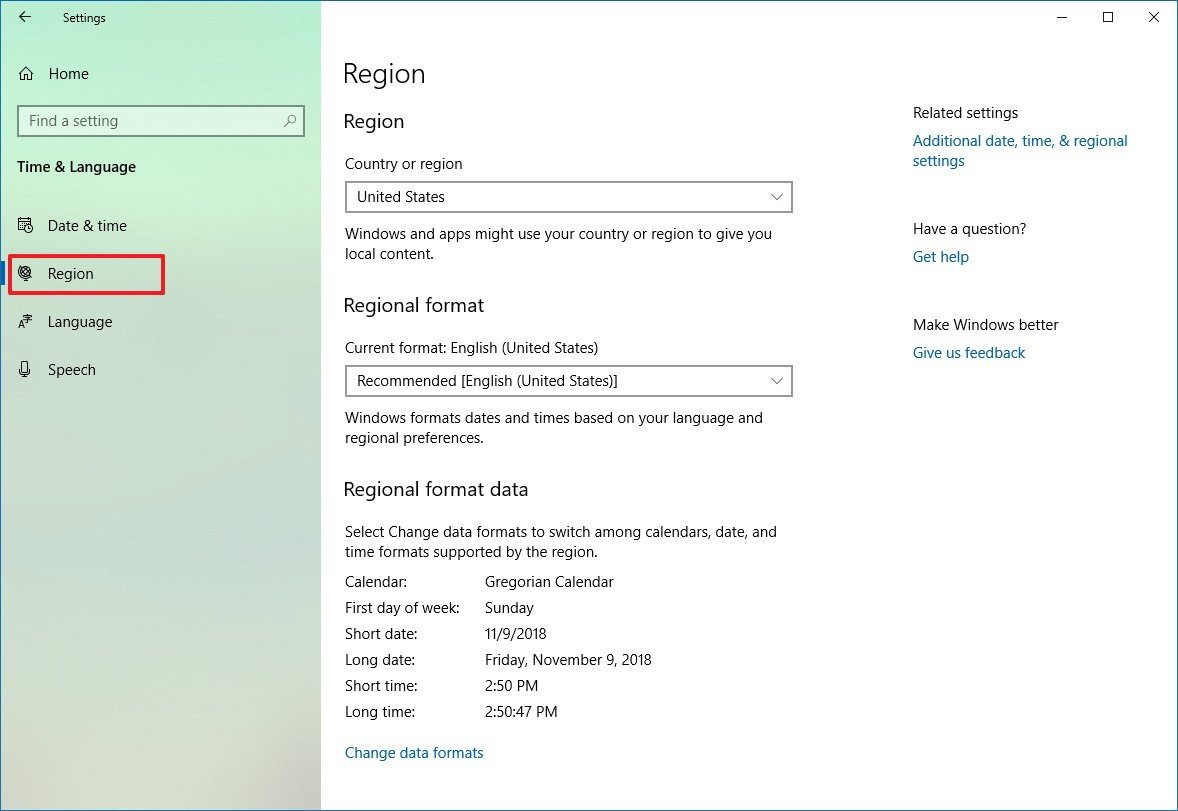Click the Get help link
The width and height of the screenshot is (1178, 811).
point(941,256)
